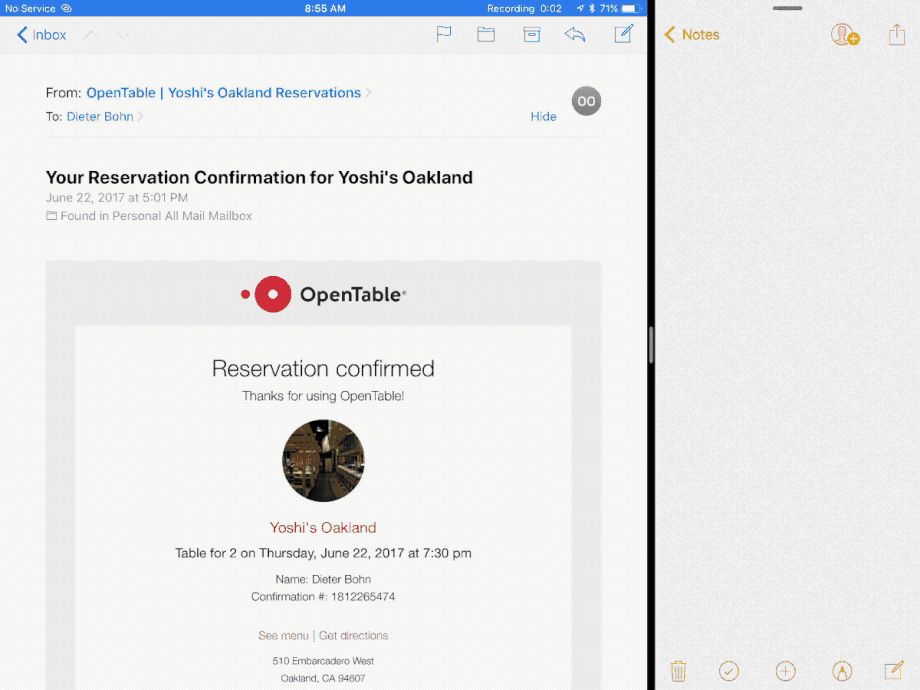The width and height of the screenshot is (920, 690).
Task: Tap the plus attachment button in Notes
Action: click(x=786, y=671)
